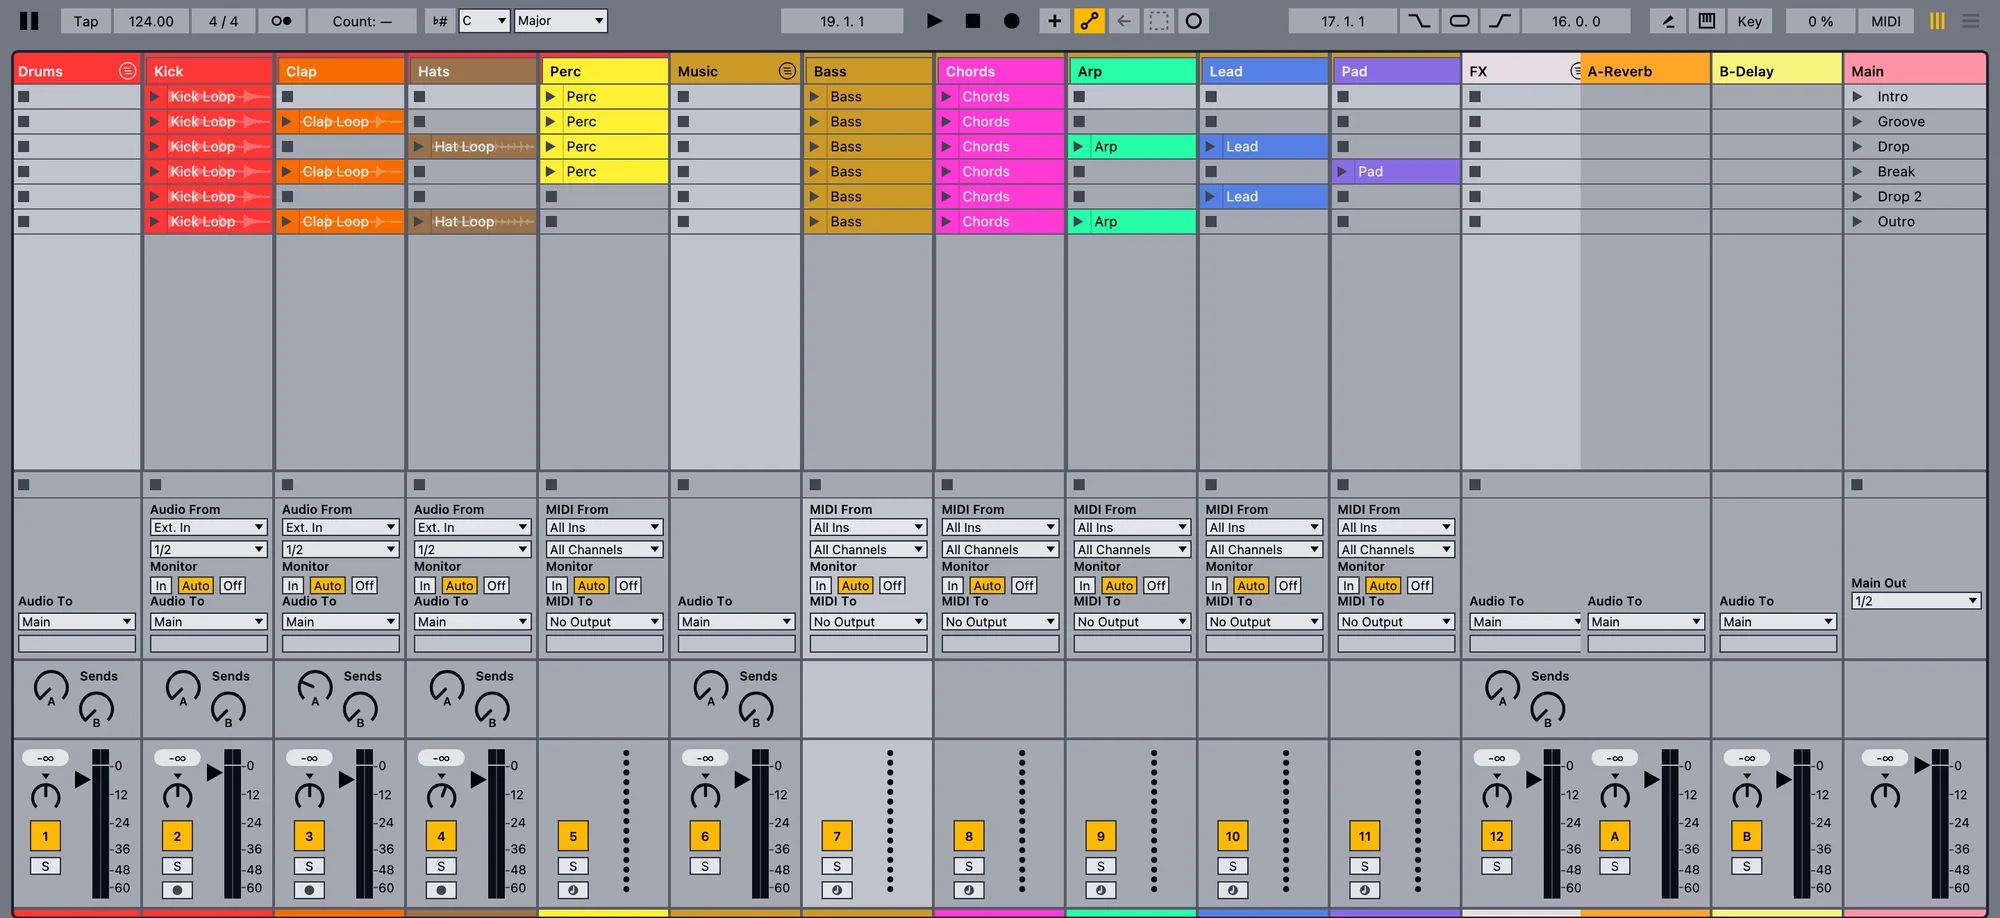Enable Draw Mode pencil icon
The image size is (2000, 918).
(x=1668, y=21)
